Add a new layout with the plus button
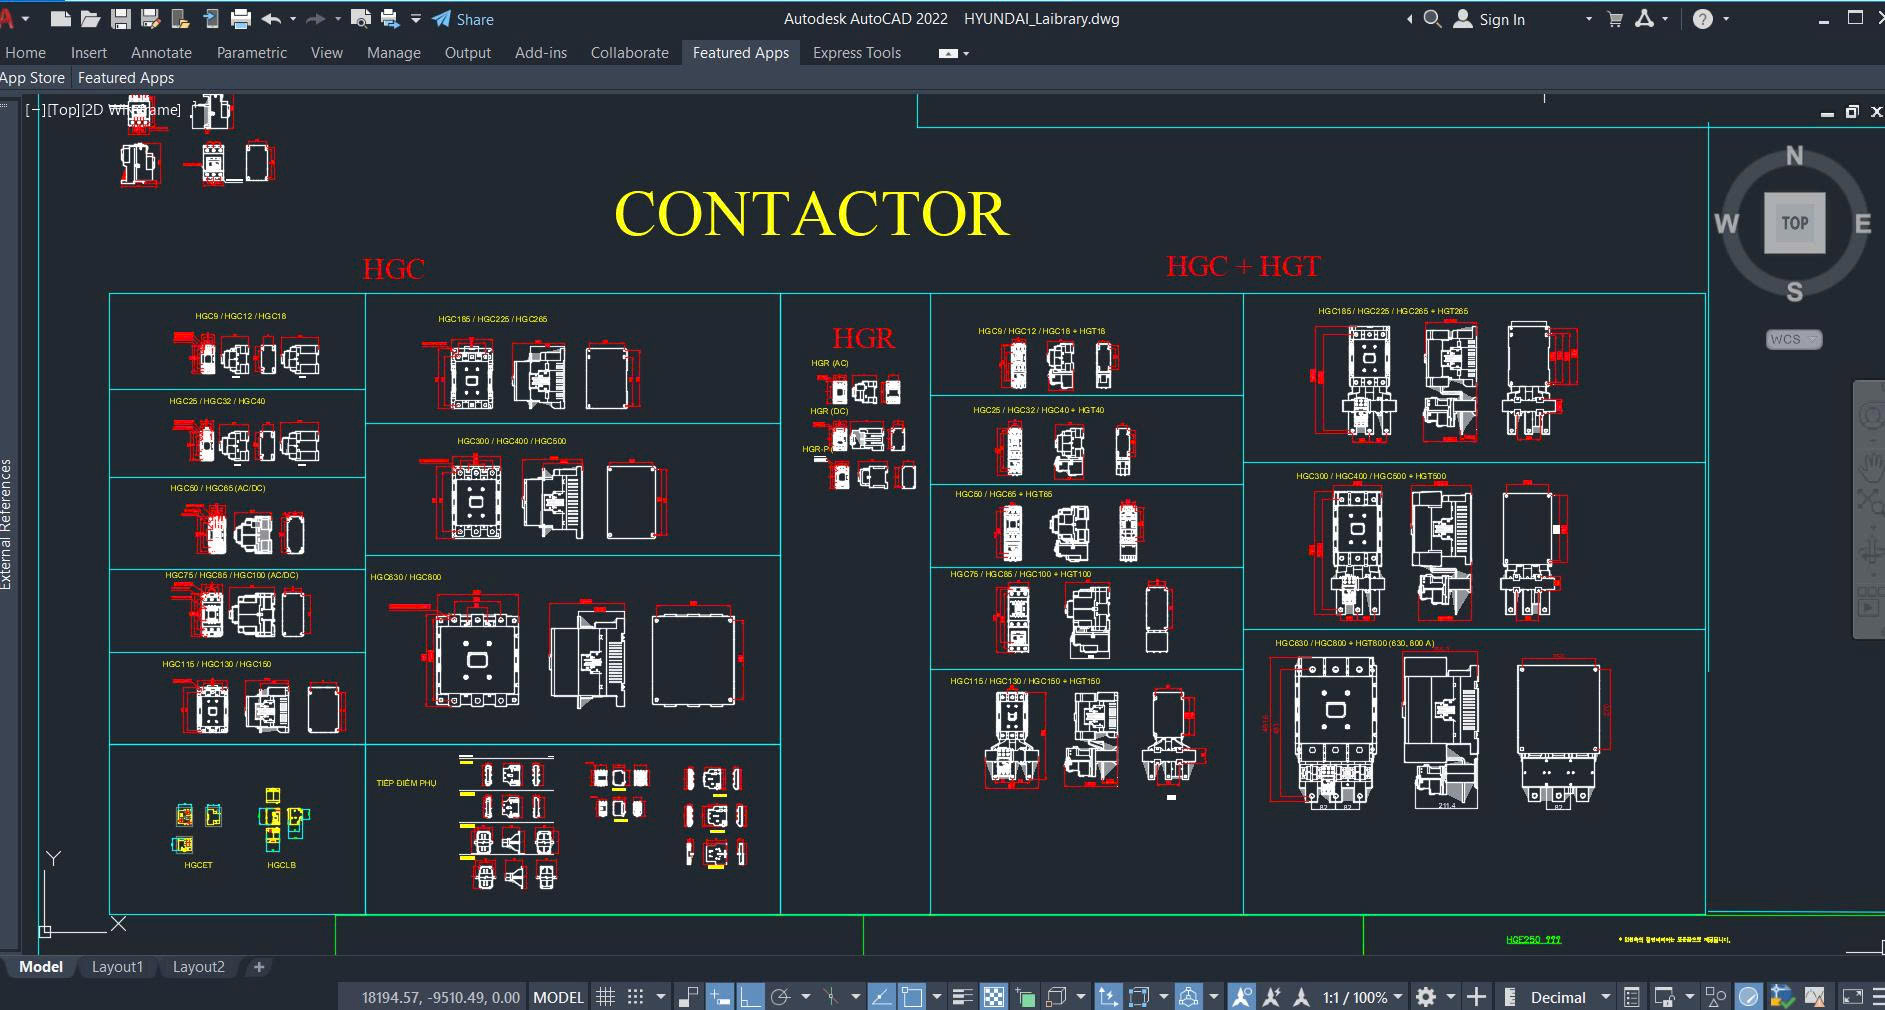The height and width of the screenshot is (1010, 1885). pyautogui.click(x=259, y=967)
